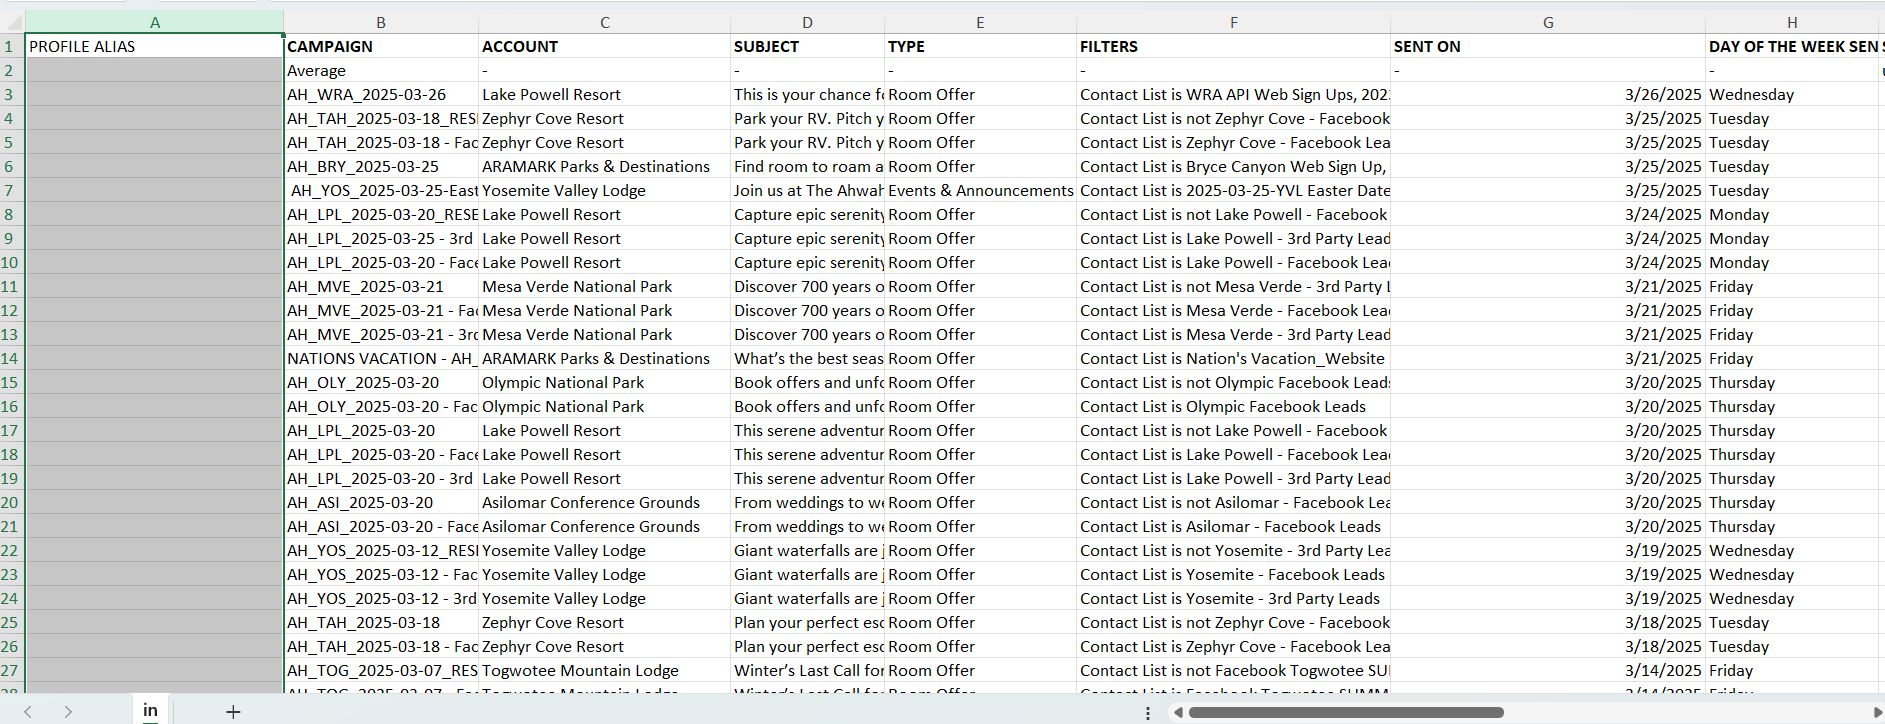Select column A header
The height and width of the screenshot is (724, 1885).
tap(154, 22)
